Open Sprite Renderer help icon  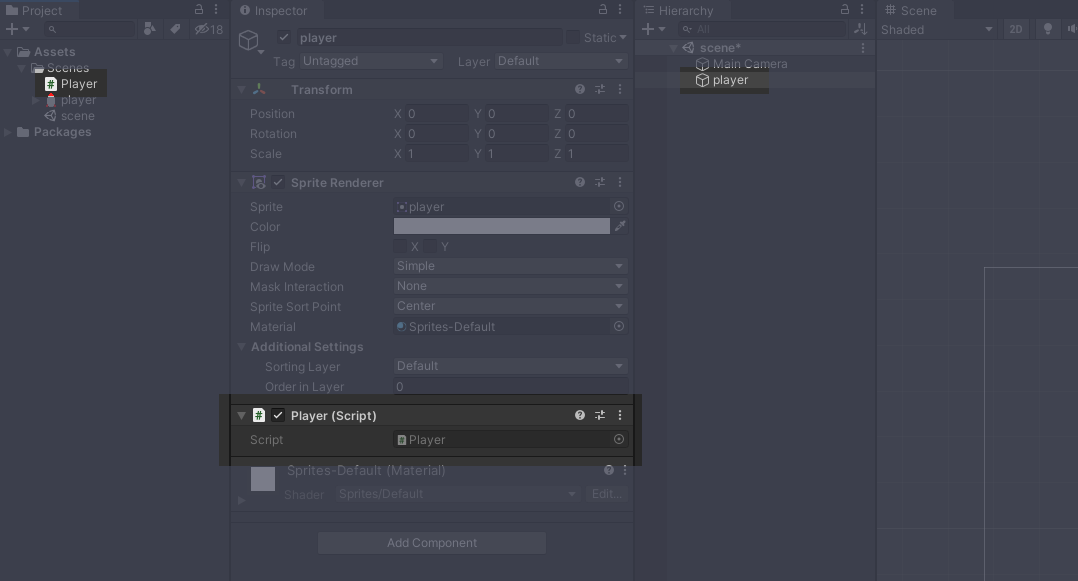click(580, 182)
